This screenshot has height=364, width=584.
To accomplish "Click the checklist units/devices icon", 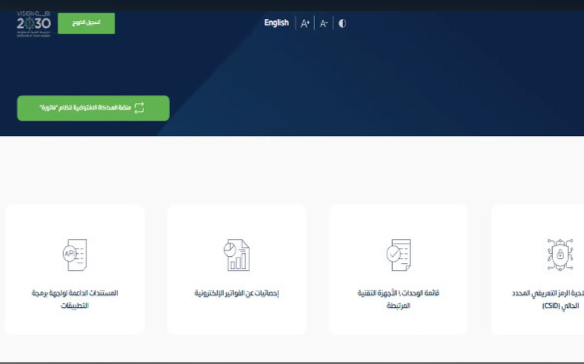I will tap(399, 255).
